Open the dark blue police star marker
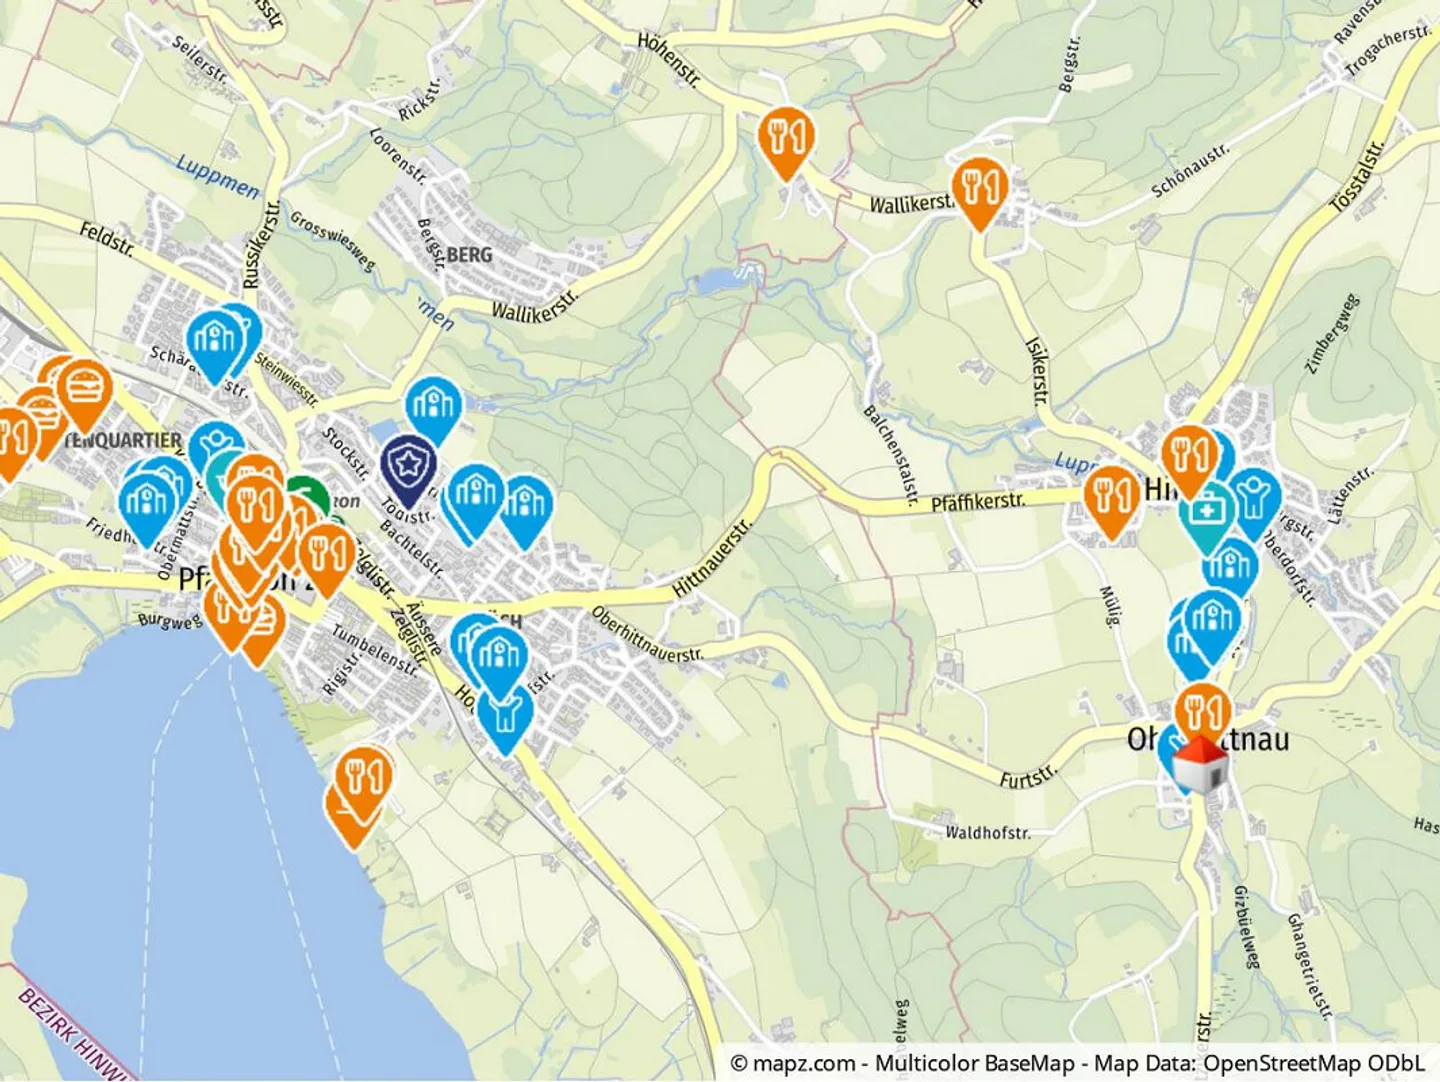This screenshot has height=1082, width=1440. [x=408, y=471]
